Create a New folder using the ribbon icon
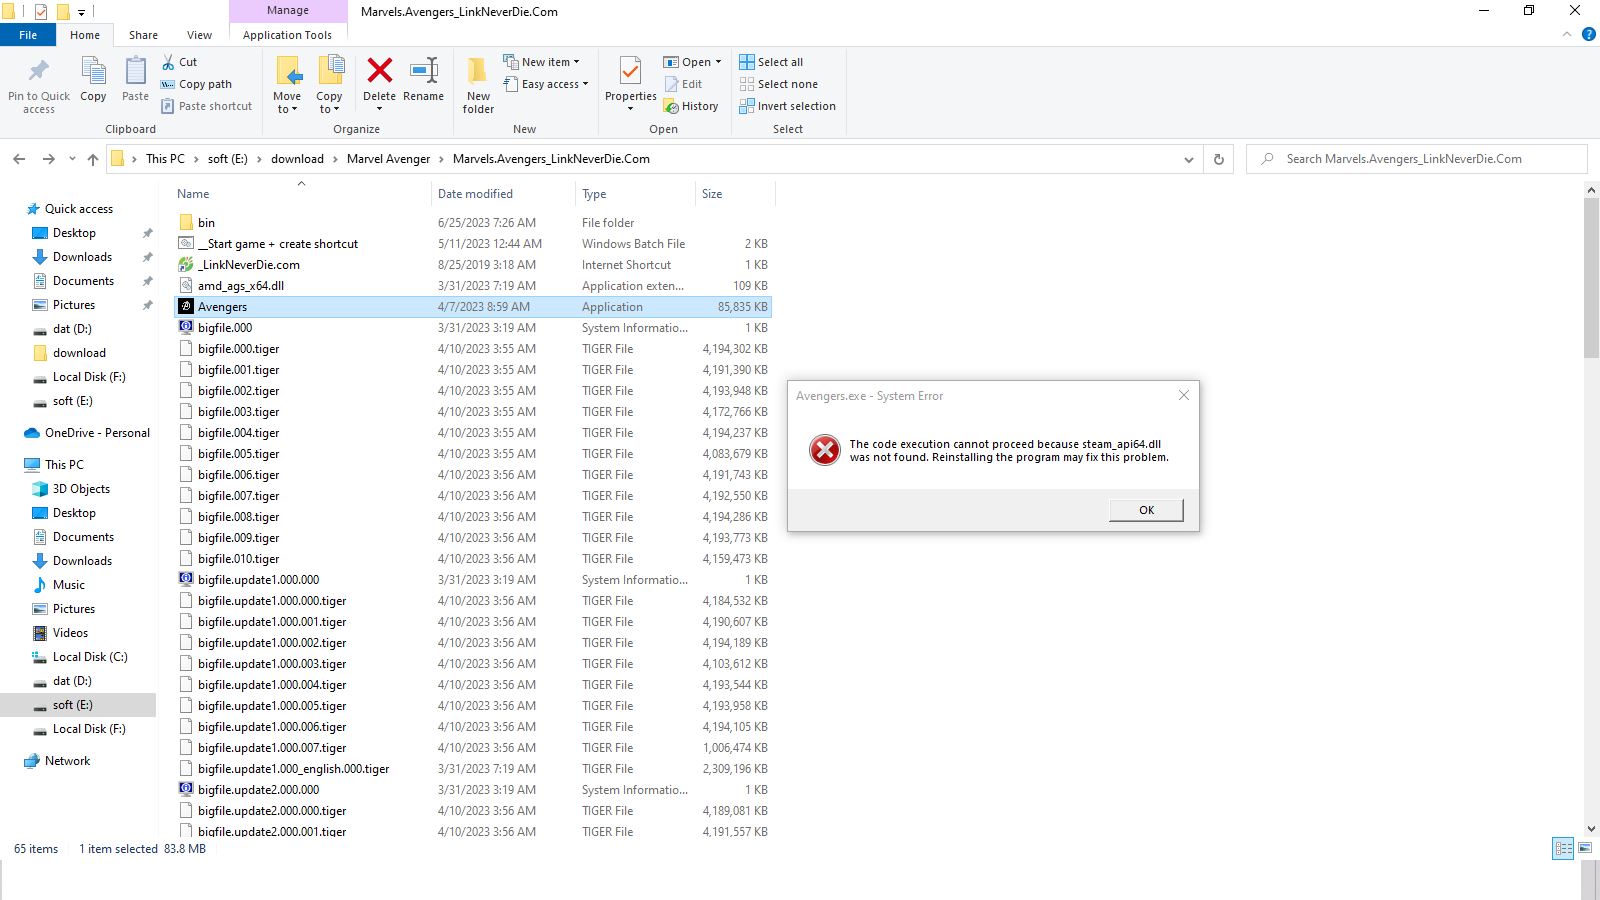This screenshot has height=900, width=1600. click(477, 80)
